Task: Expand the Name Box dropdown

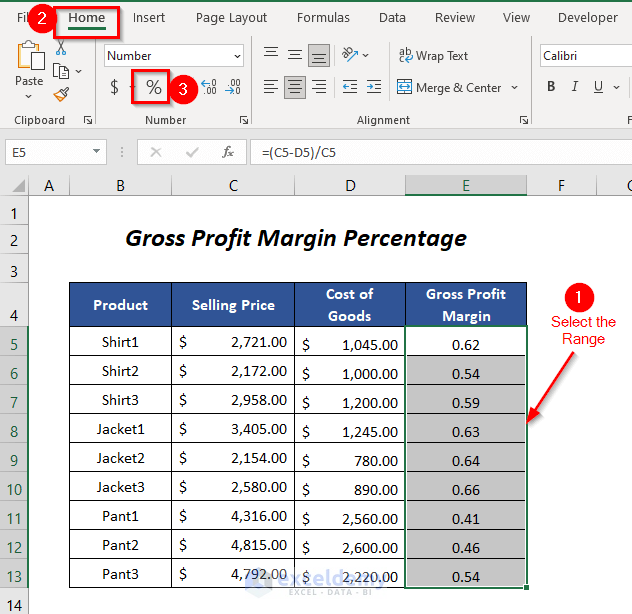Action: [96, 152]
